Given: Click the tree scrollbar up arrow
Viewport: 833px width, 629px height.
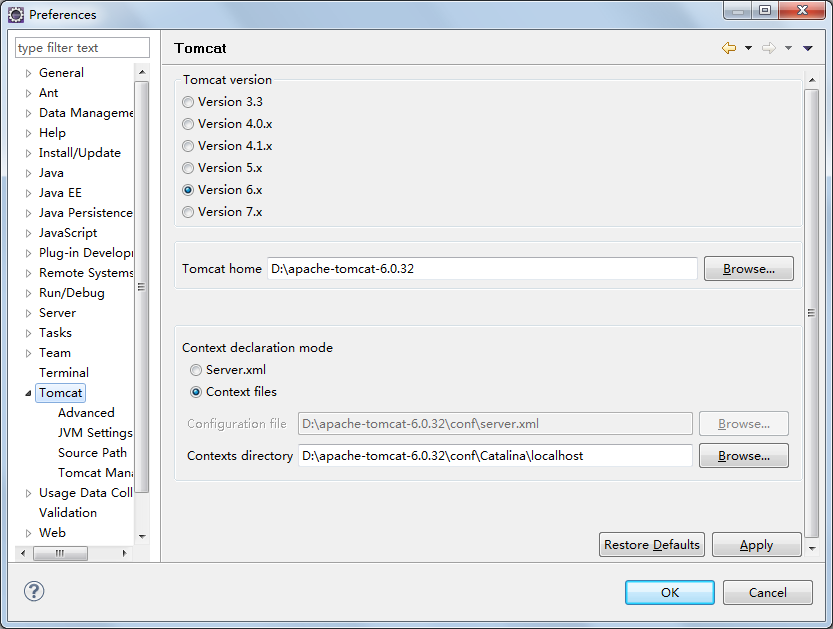Looking at the screenshot, I should click(x=142, y=72).
